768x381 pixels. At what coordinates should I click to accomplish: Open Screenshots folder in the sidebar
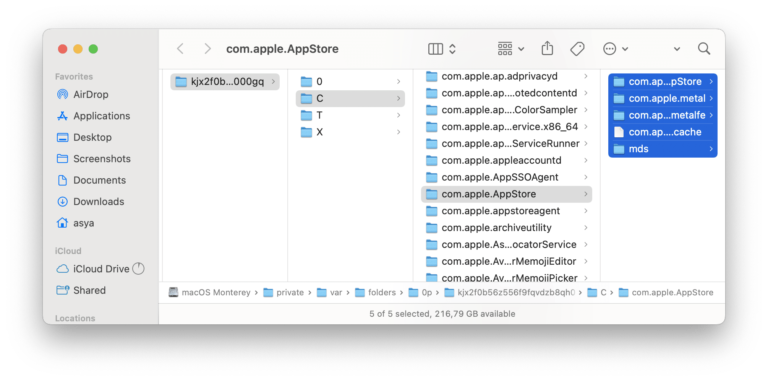(94, 159)
